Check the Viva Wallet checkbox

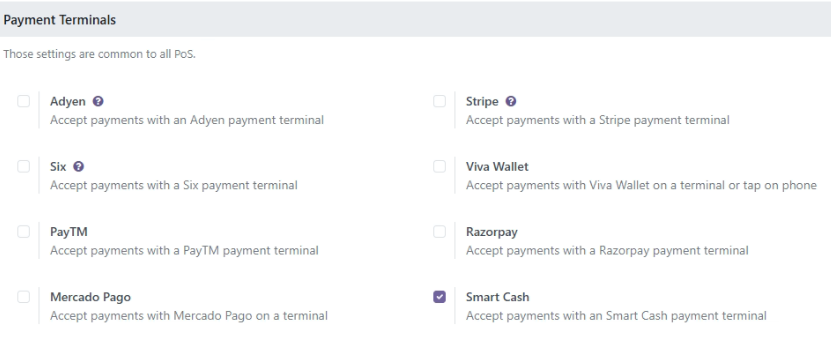coord(439,166)
